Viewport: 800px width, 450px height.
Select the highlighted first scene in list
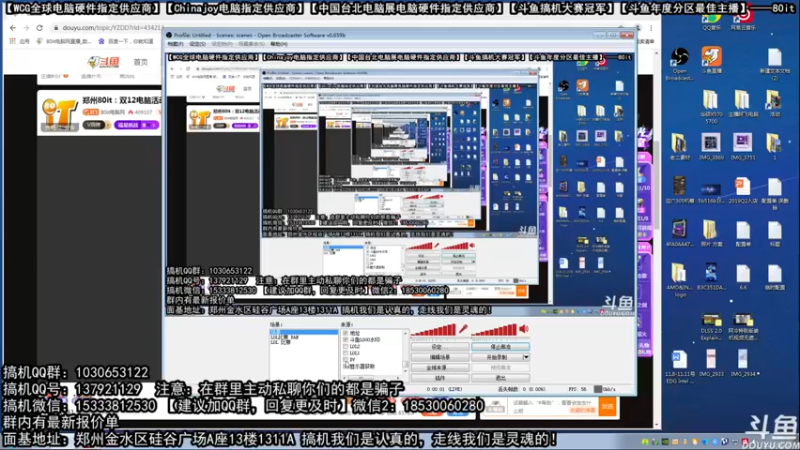[x=304, y=332]
